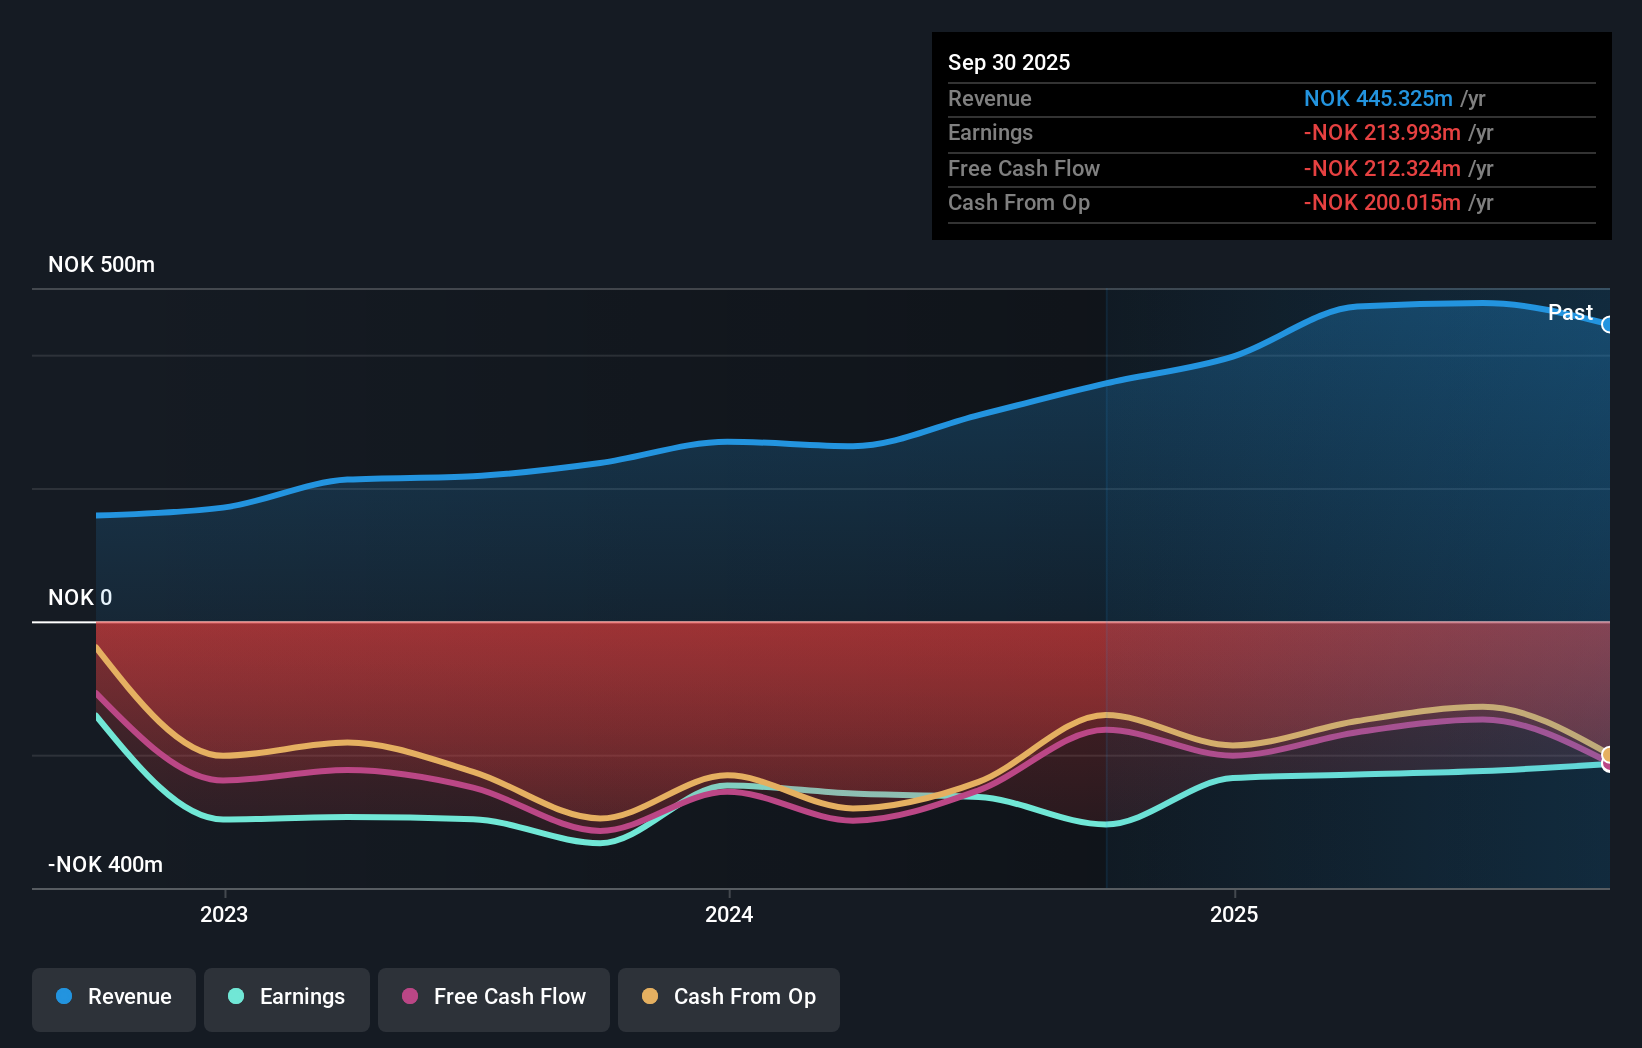
Task: Select the Revenue endpoint marker on the chart
Action: pyautogui.click(x=1608, y=326)
